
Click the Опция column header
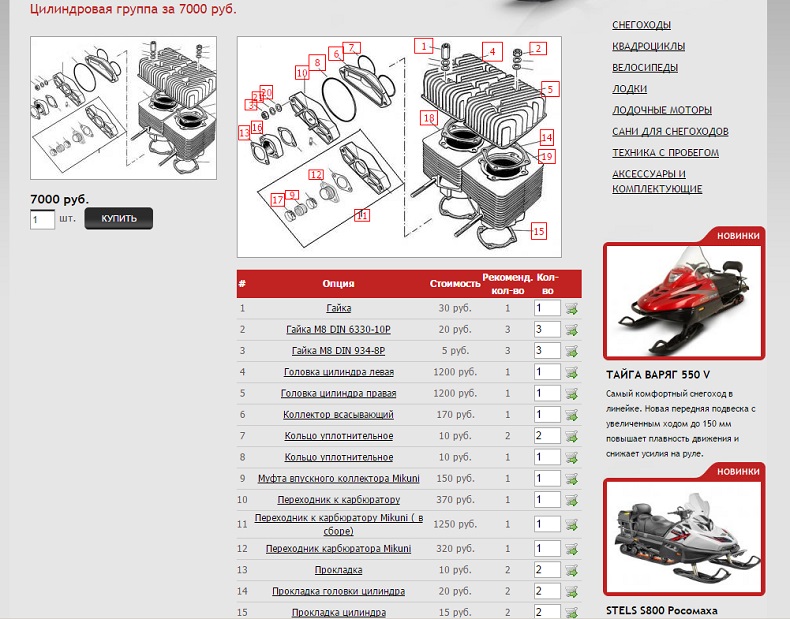[339, 284]
